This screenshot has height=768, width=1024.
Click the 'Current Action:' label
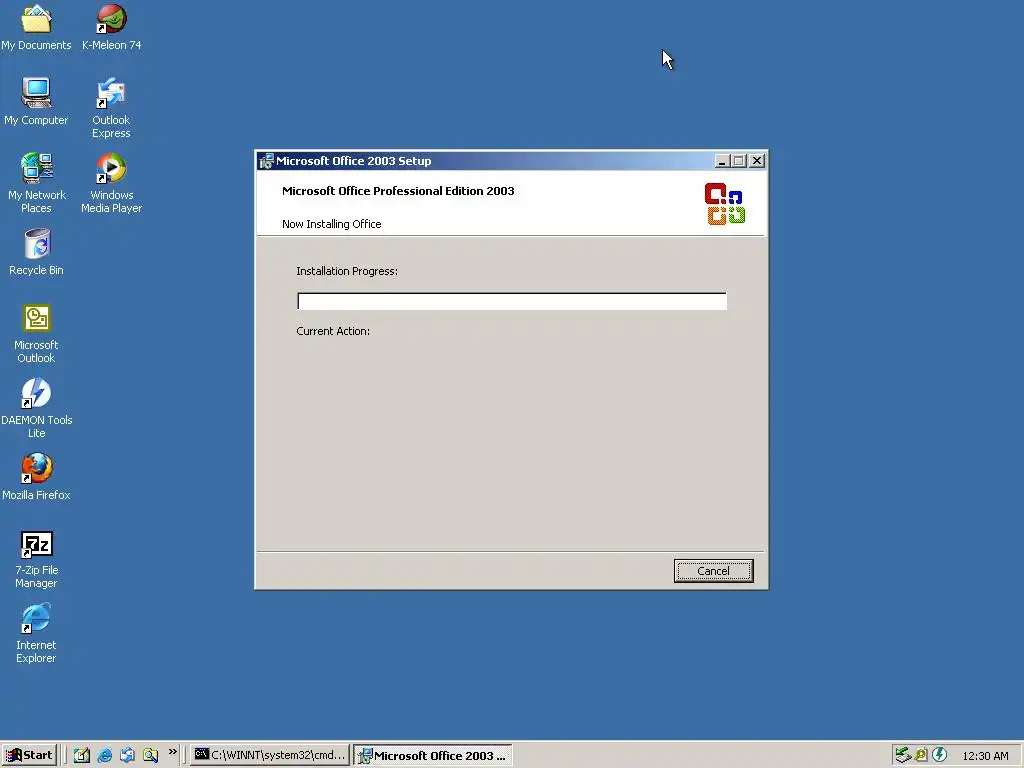coord(333,331)
